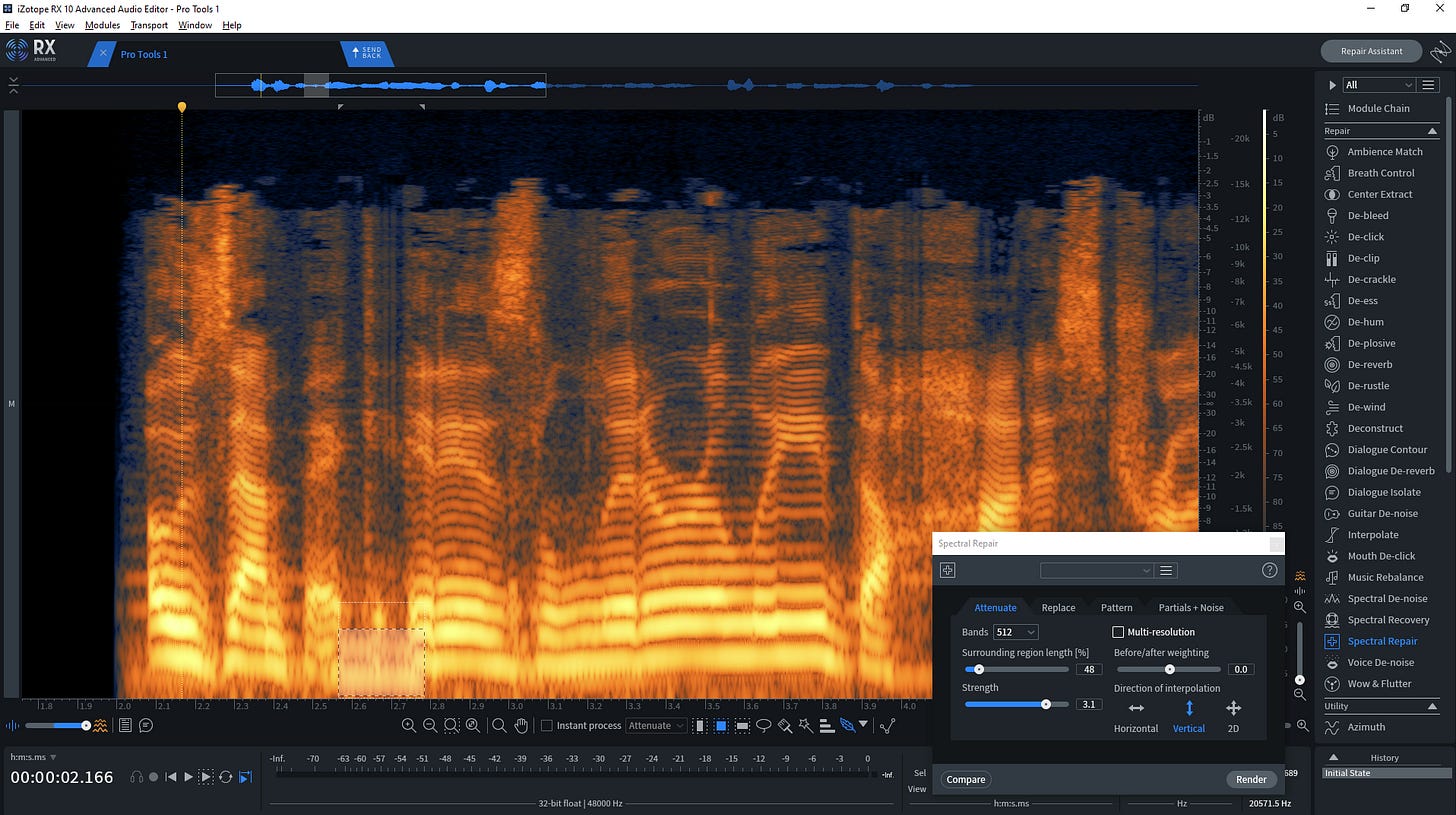Click the Render button

pyautogui.click(x=1251, y=779)
